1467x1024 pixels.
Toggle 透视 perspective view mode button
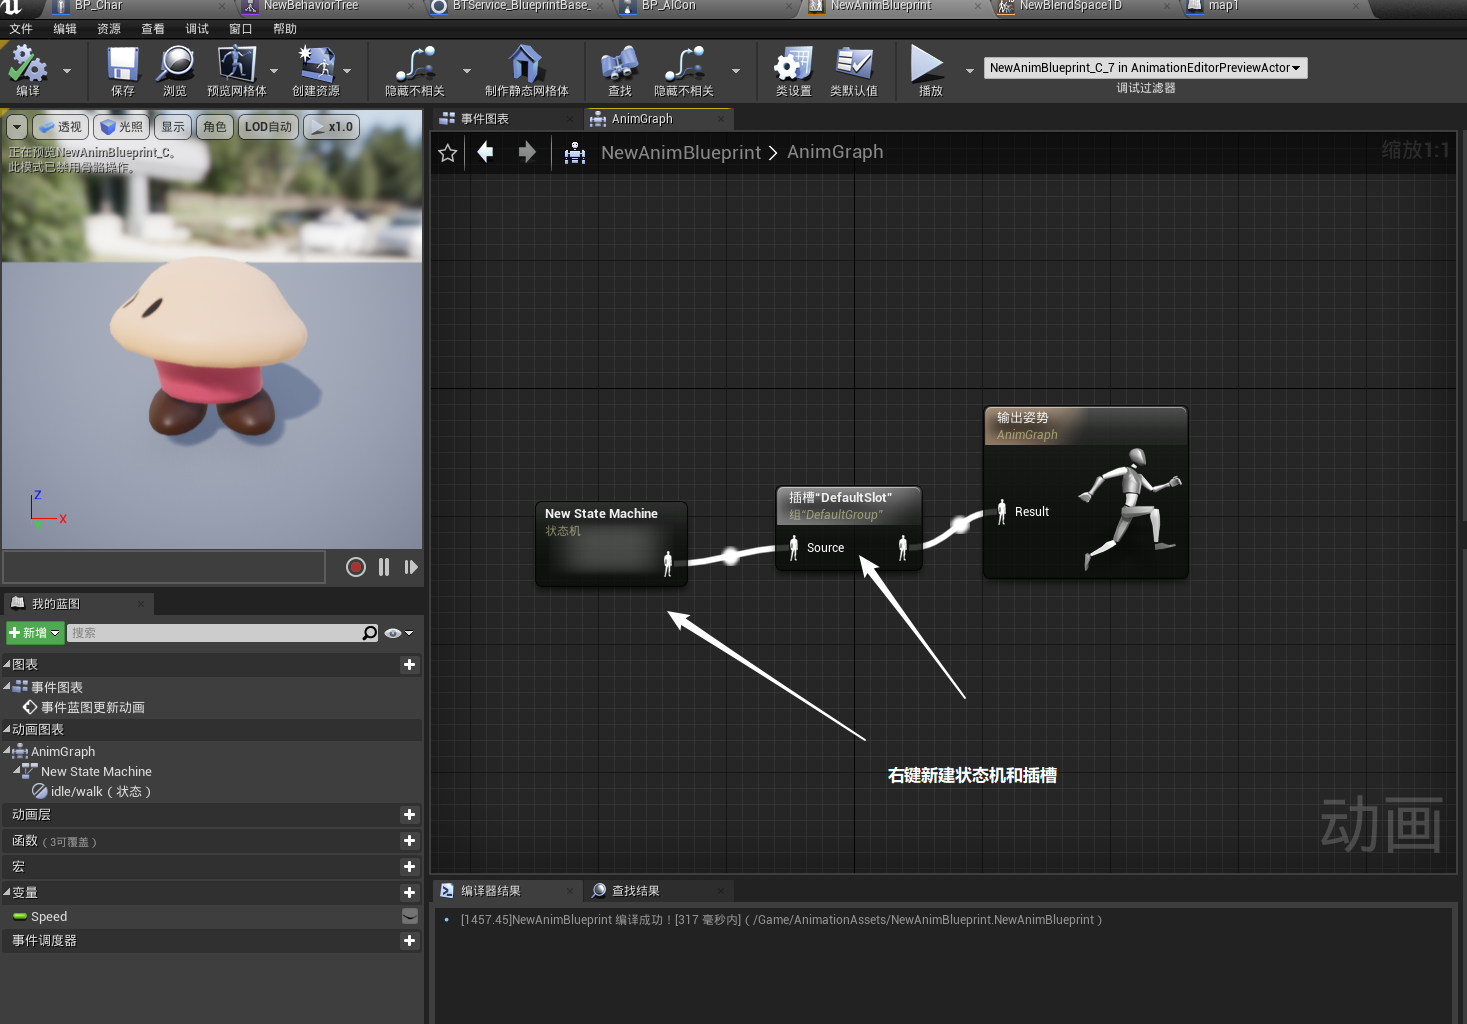[x=60, y=127]
